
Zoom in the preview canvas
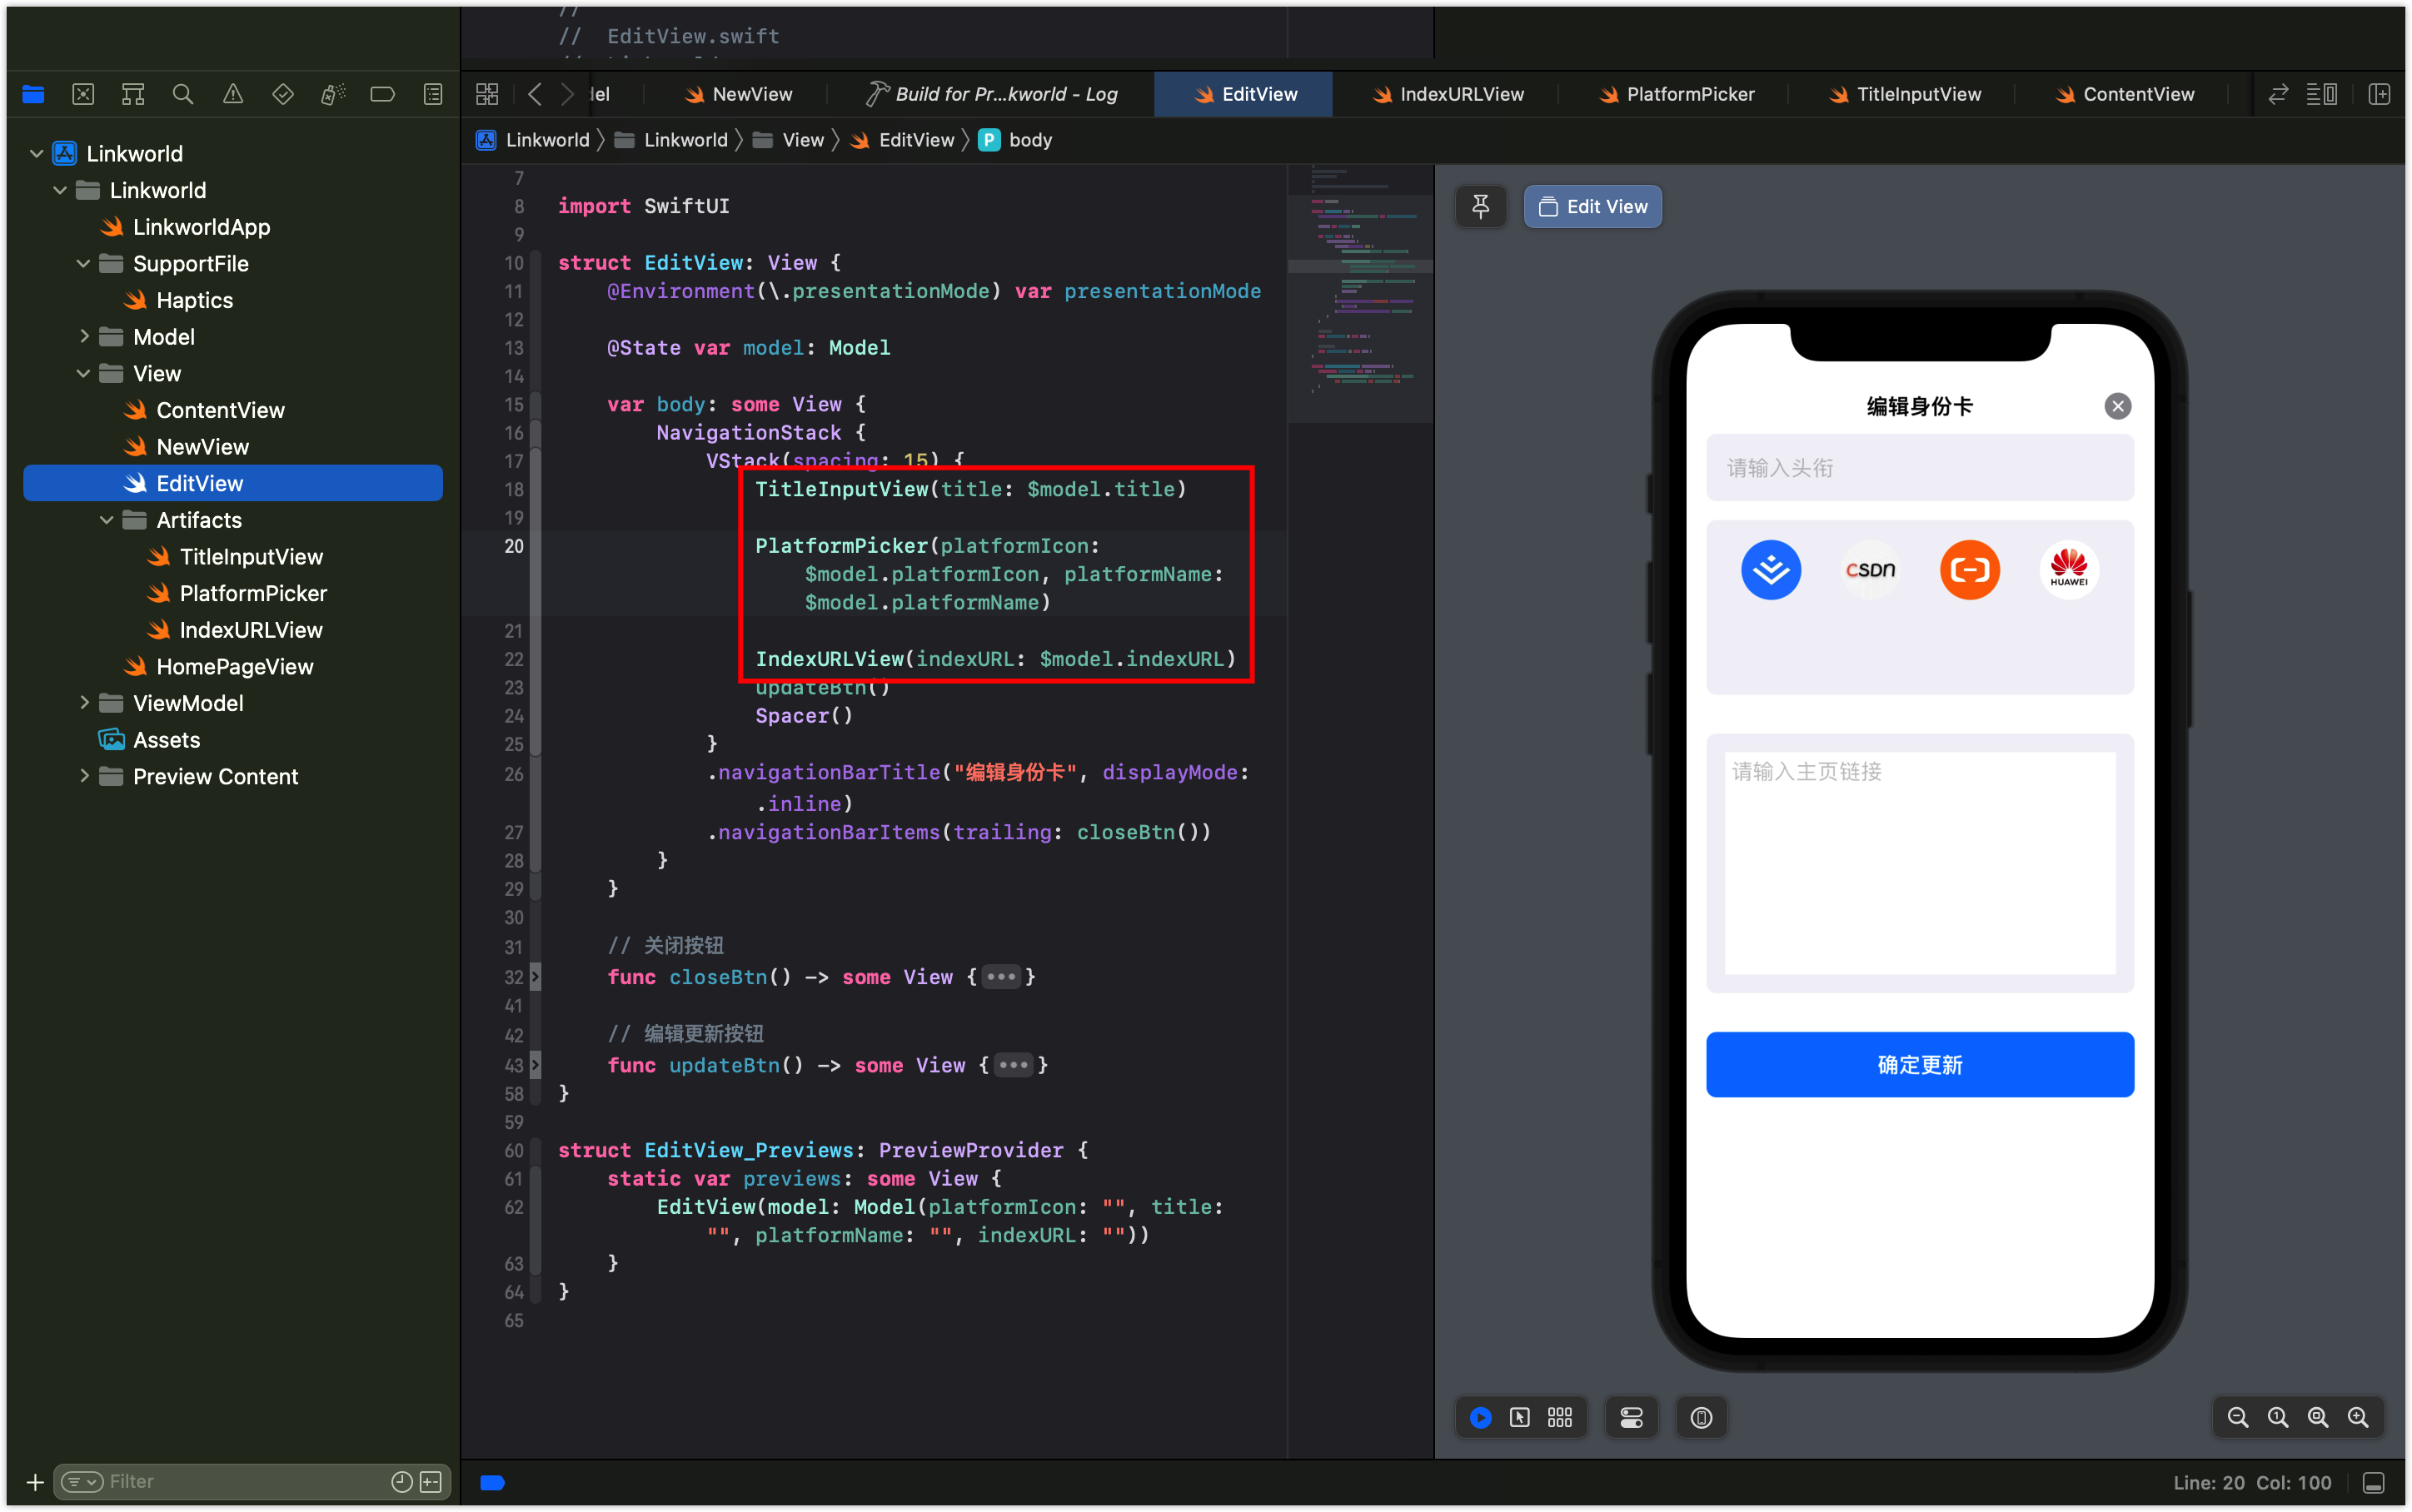click(2358, 1417)
